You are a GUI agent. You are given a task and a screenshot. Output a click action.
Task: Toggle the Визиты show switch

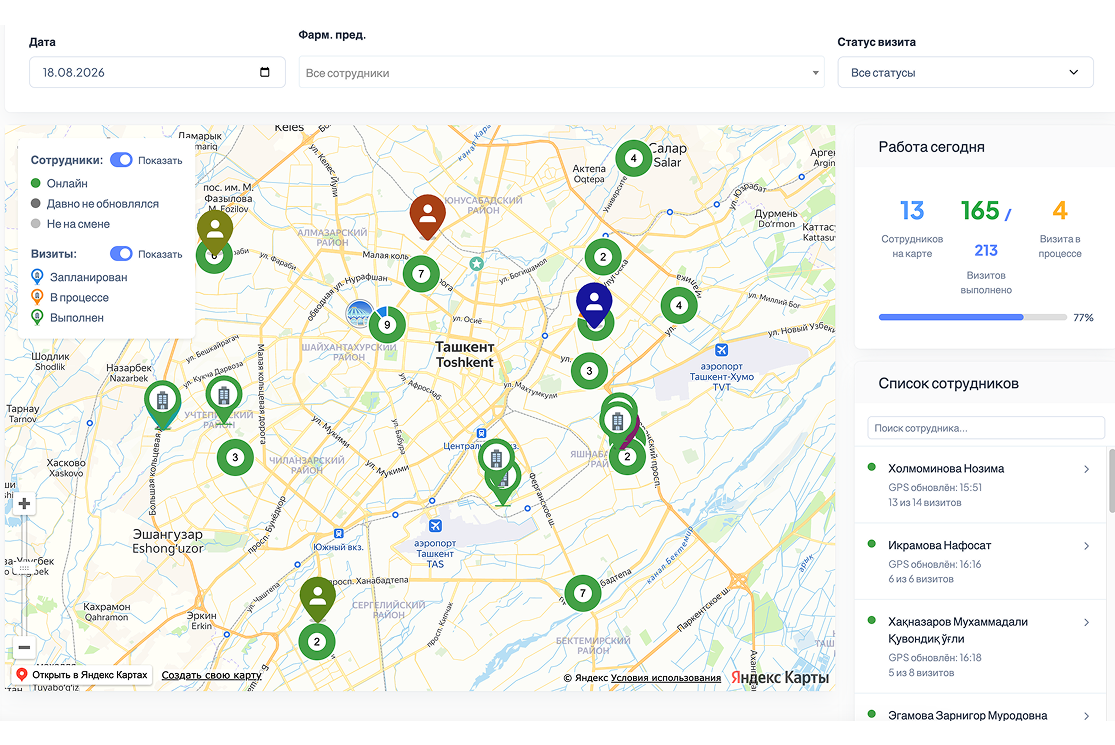(121, 254)
